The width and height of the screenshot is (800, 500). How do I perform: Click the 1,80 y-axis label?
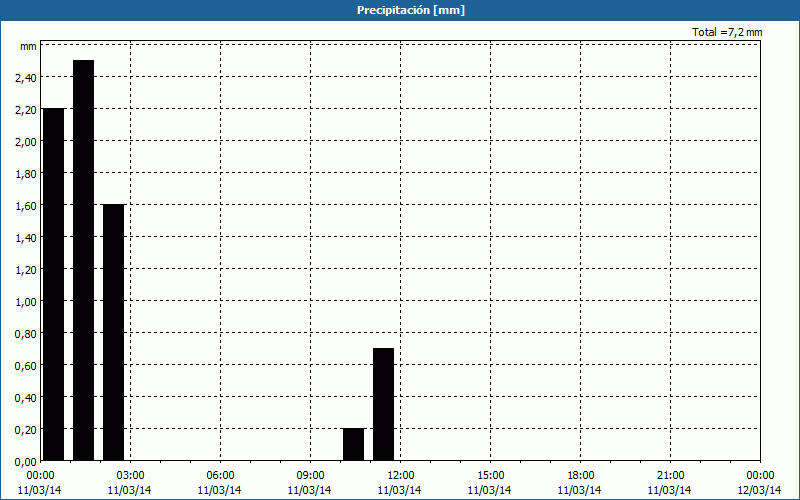(x=26, y=173)
